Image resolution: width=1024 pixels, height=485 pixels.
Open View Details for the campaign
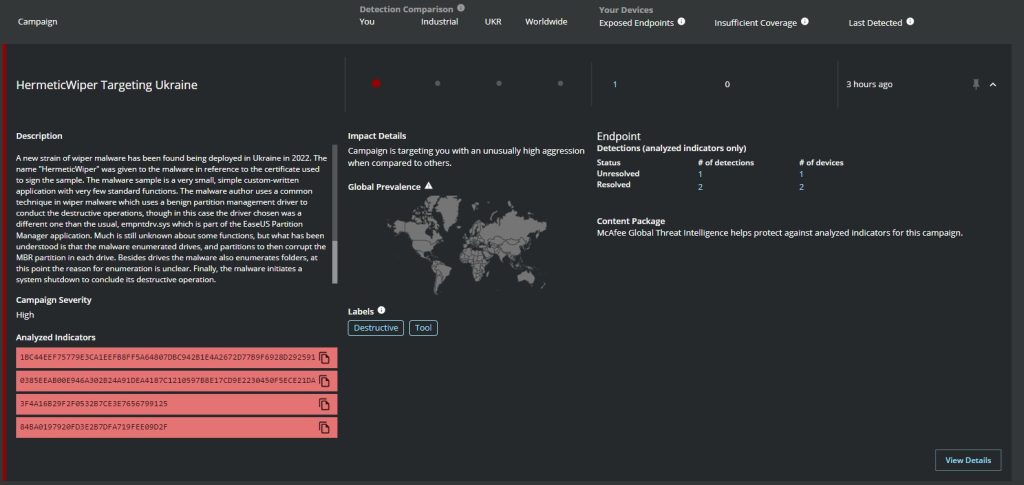[967, 460]
